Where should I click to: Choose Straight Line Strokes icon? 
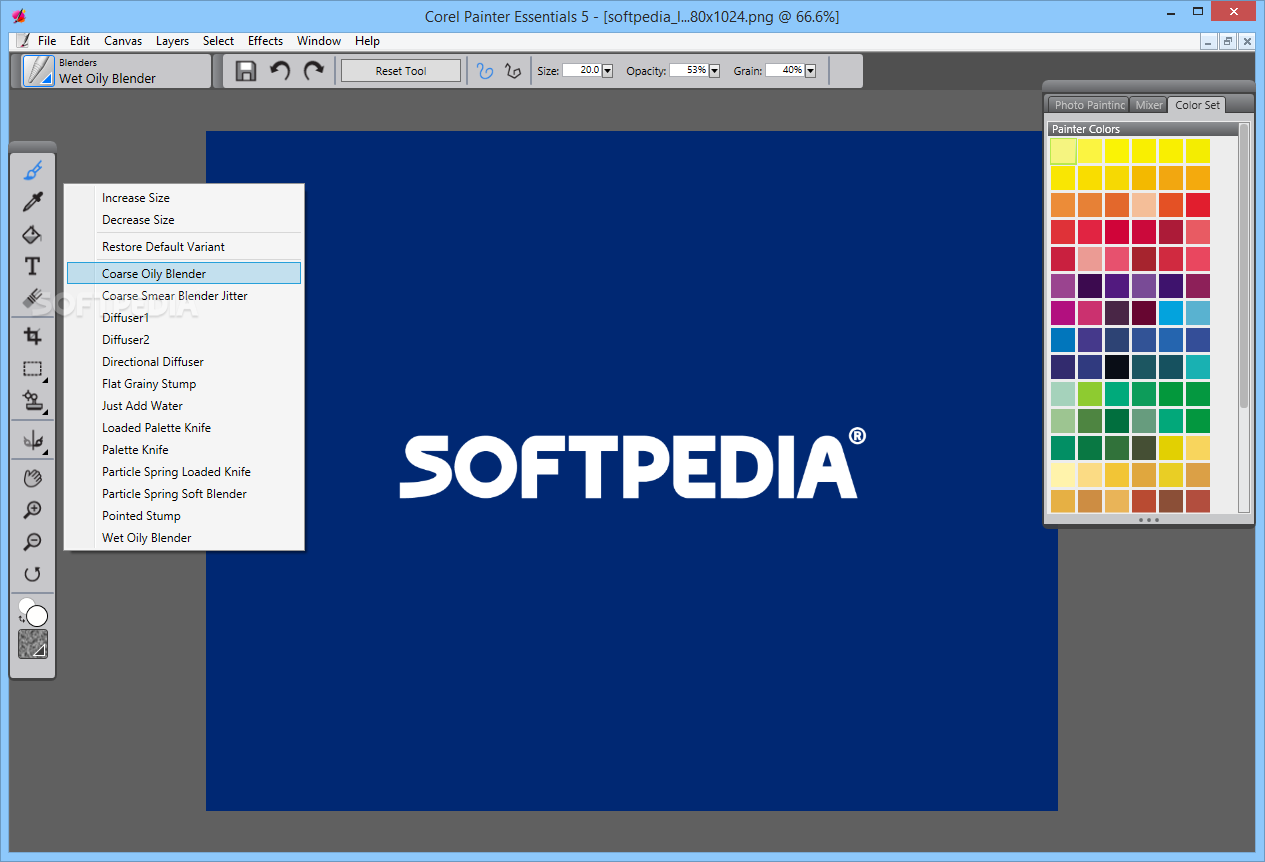tap(513, 71)
